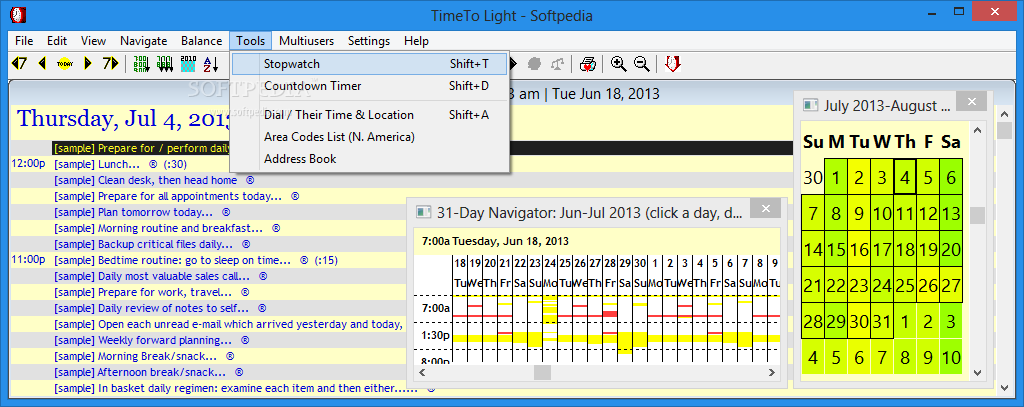
Task: Click '[sample] Afternoon break/snack...' entry
Action: tap(140, 372)
